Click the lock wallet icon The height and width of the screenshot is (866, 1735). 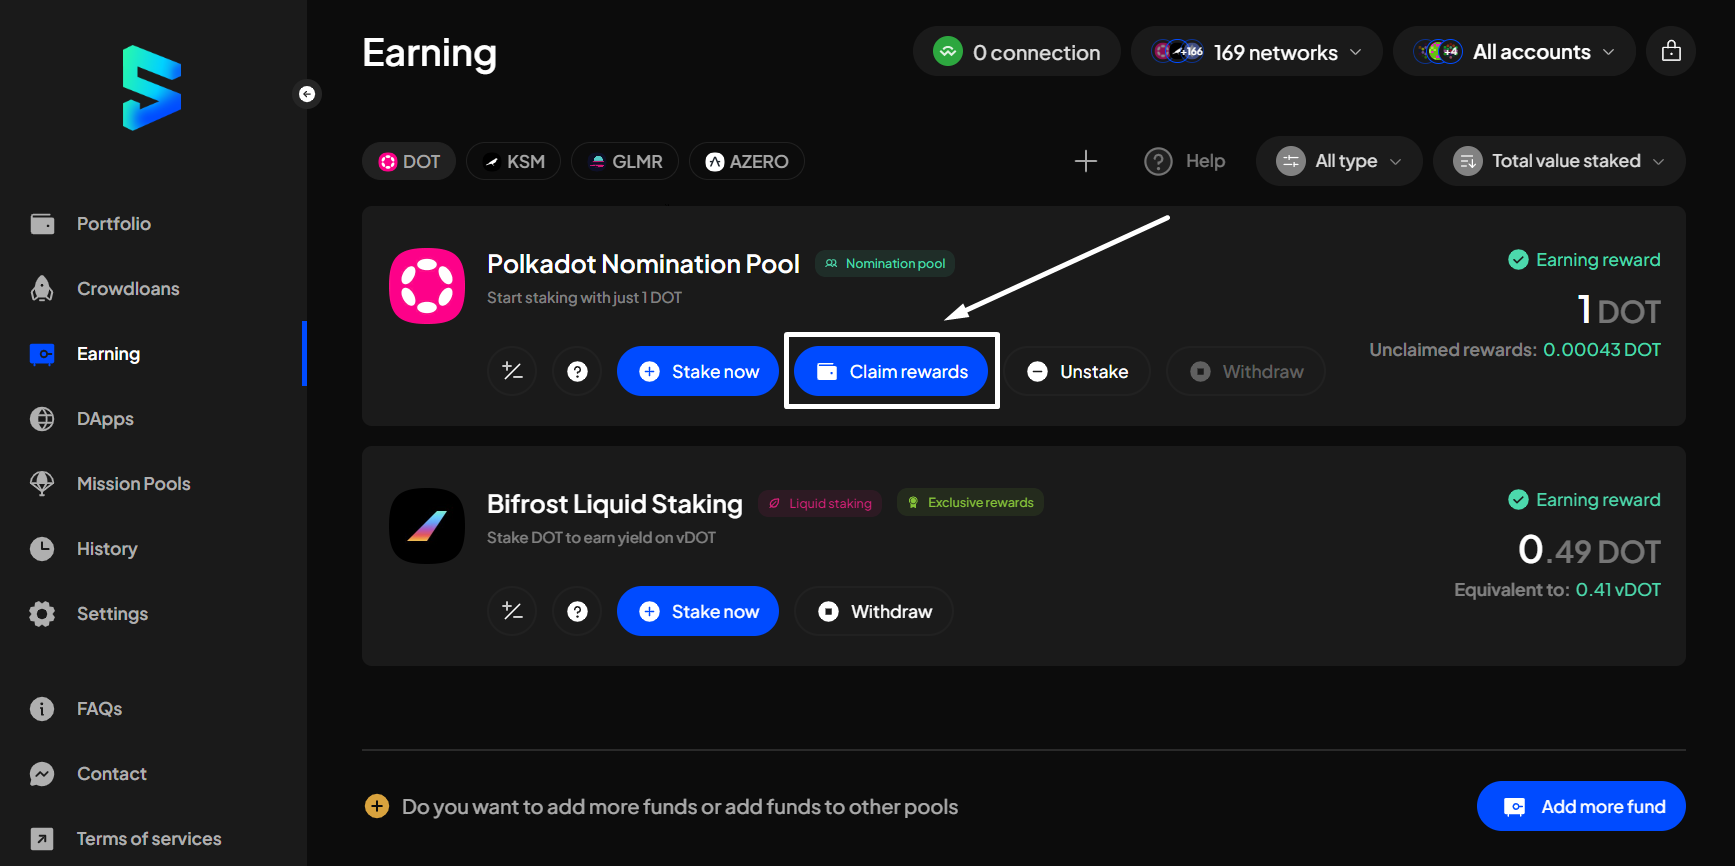[1671, 52]
